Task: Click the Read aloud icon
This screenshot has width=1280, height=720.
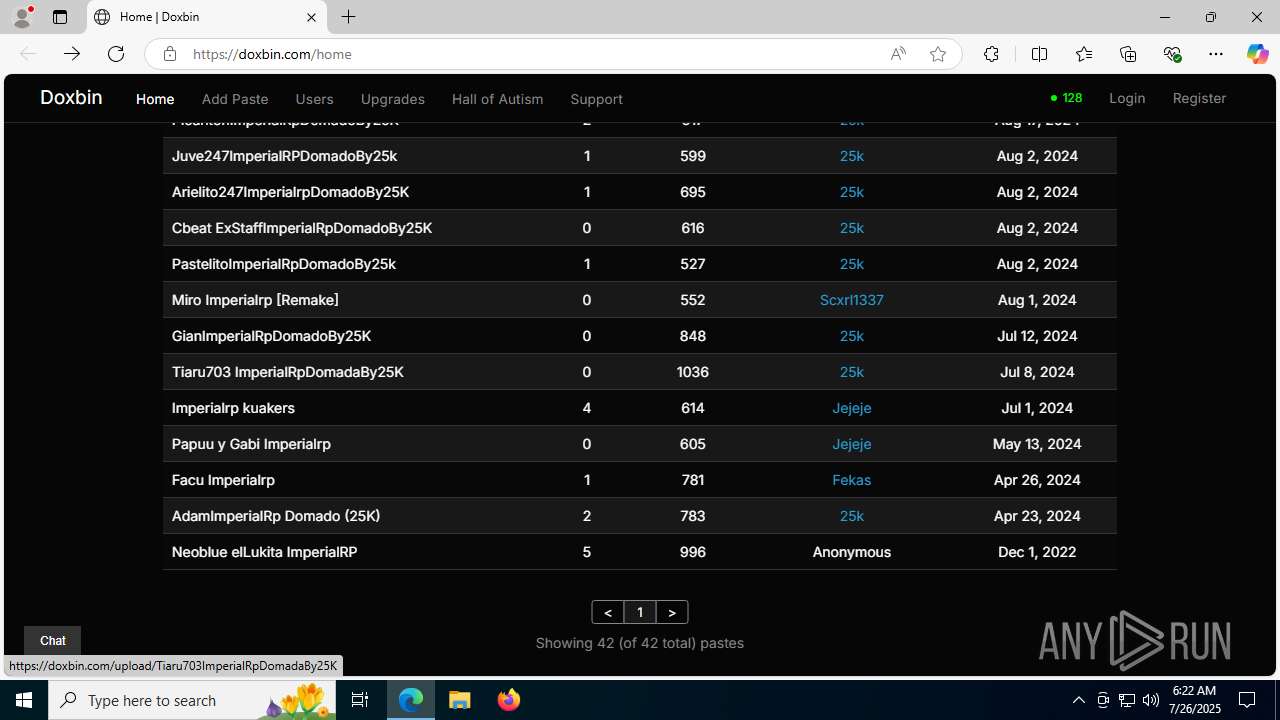Action: 898,54
